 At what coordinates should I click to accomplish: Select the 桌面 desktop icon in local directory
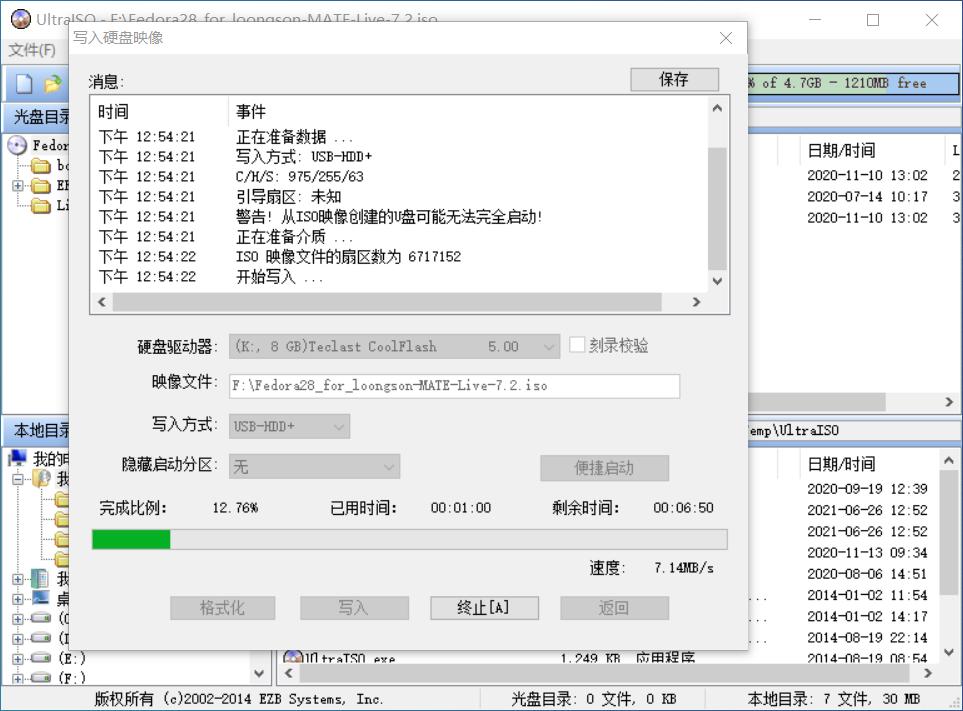39,598
